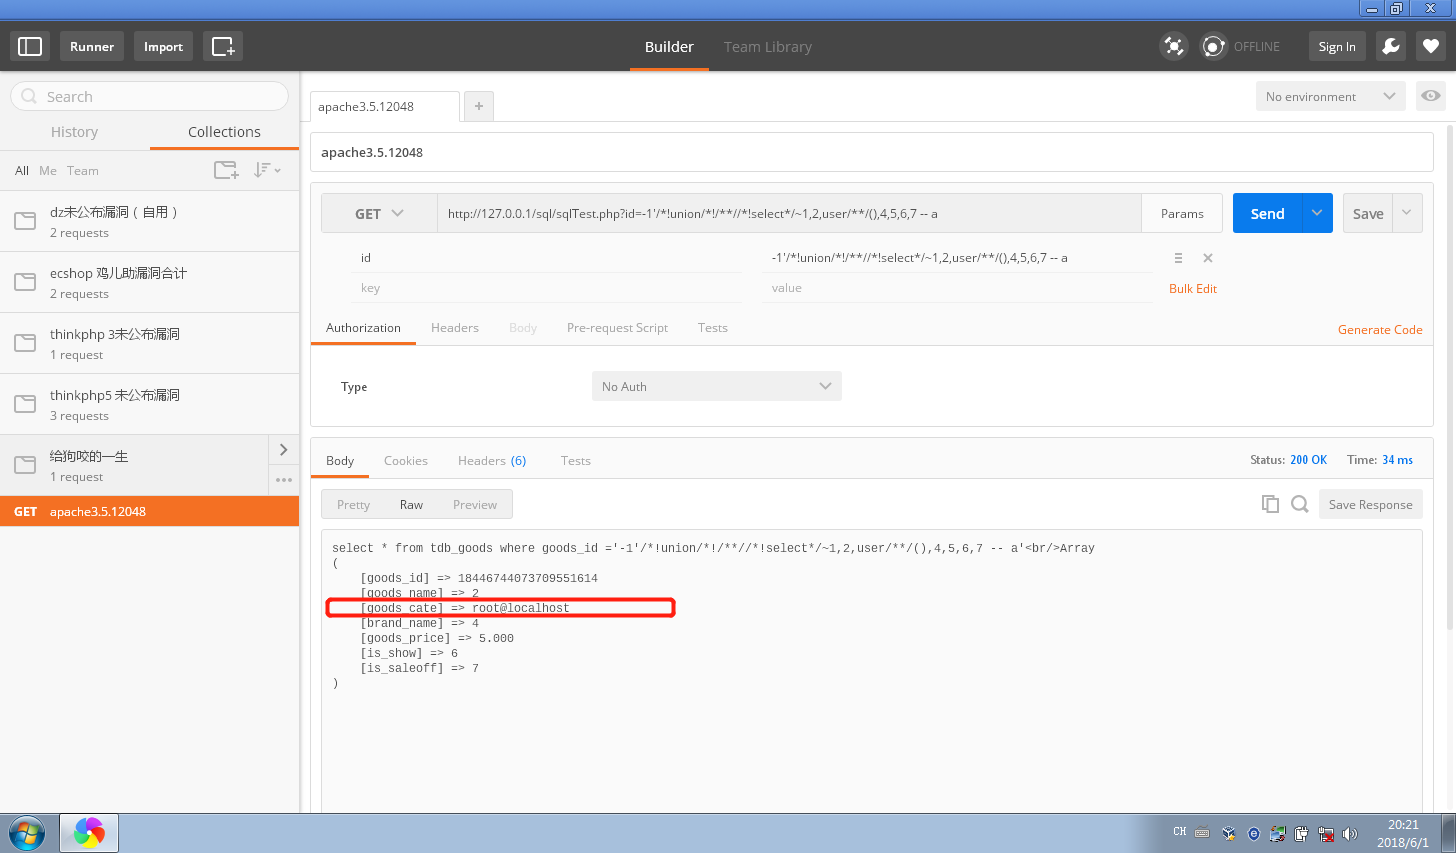Open the No environment dropdown

[1330, 96]
